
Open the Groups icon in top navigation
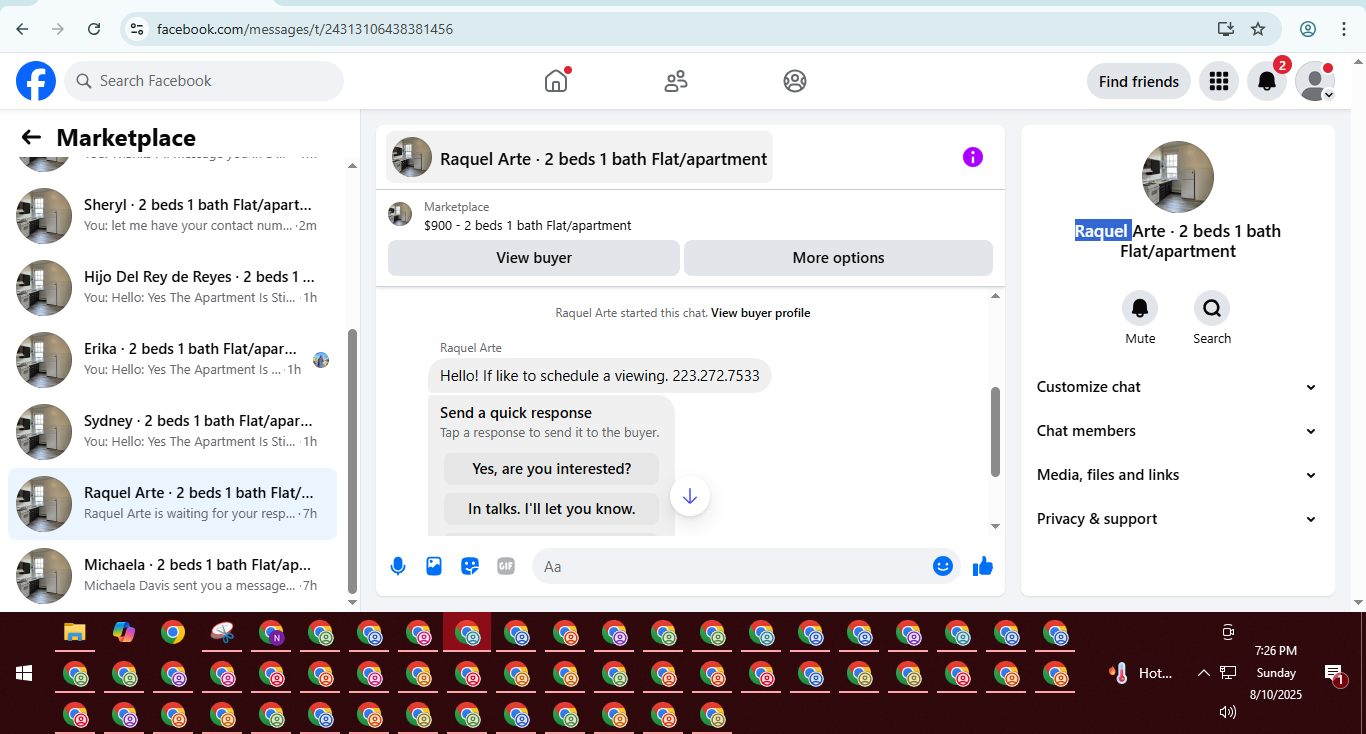795,81
